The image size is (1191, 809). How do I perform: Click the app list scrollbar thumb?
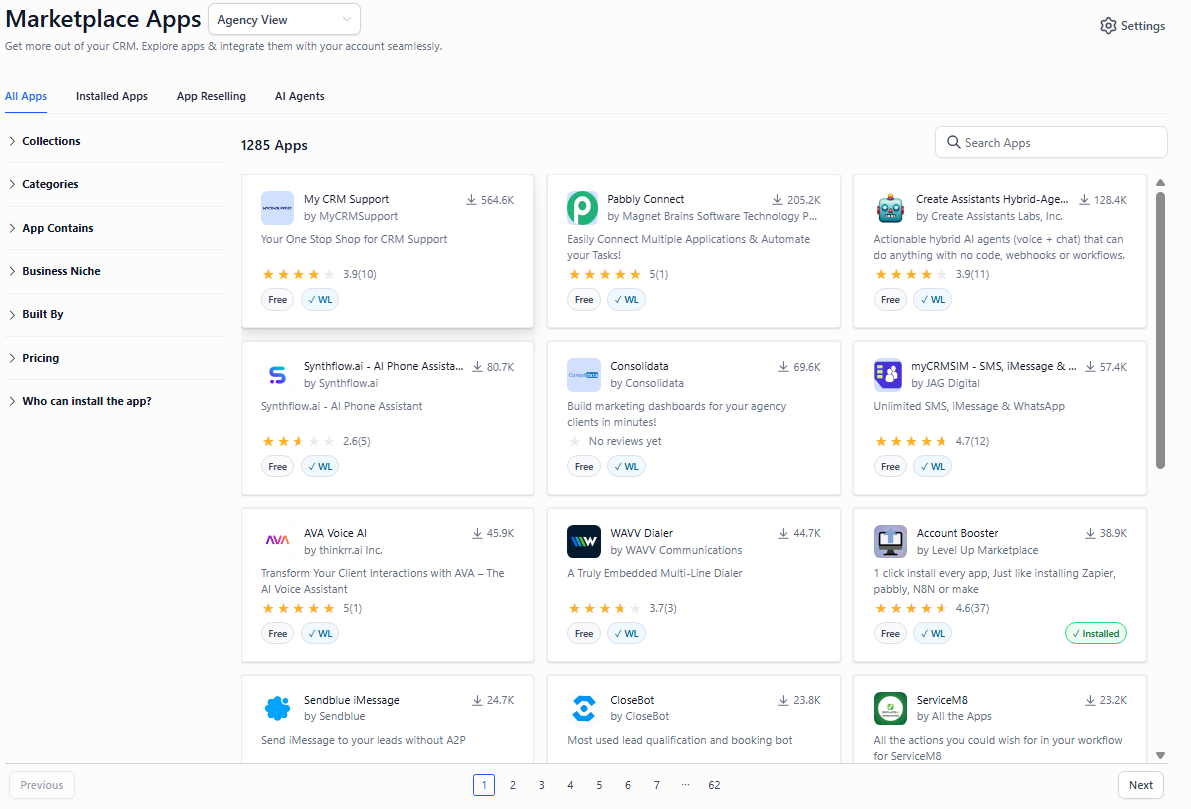(x=1160, y=330)
